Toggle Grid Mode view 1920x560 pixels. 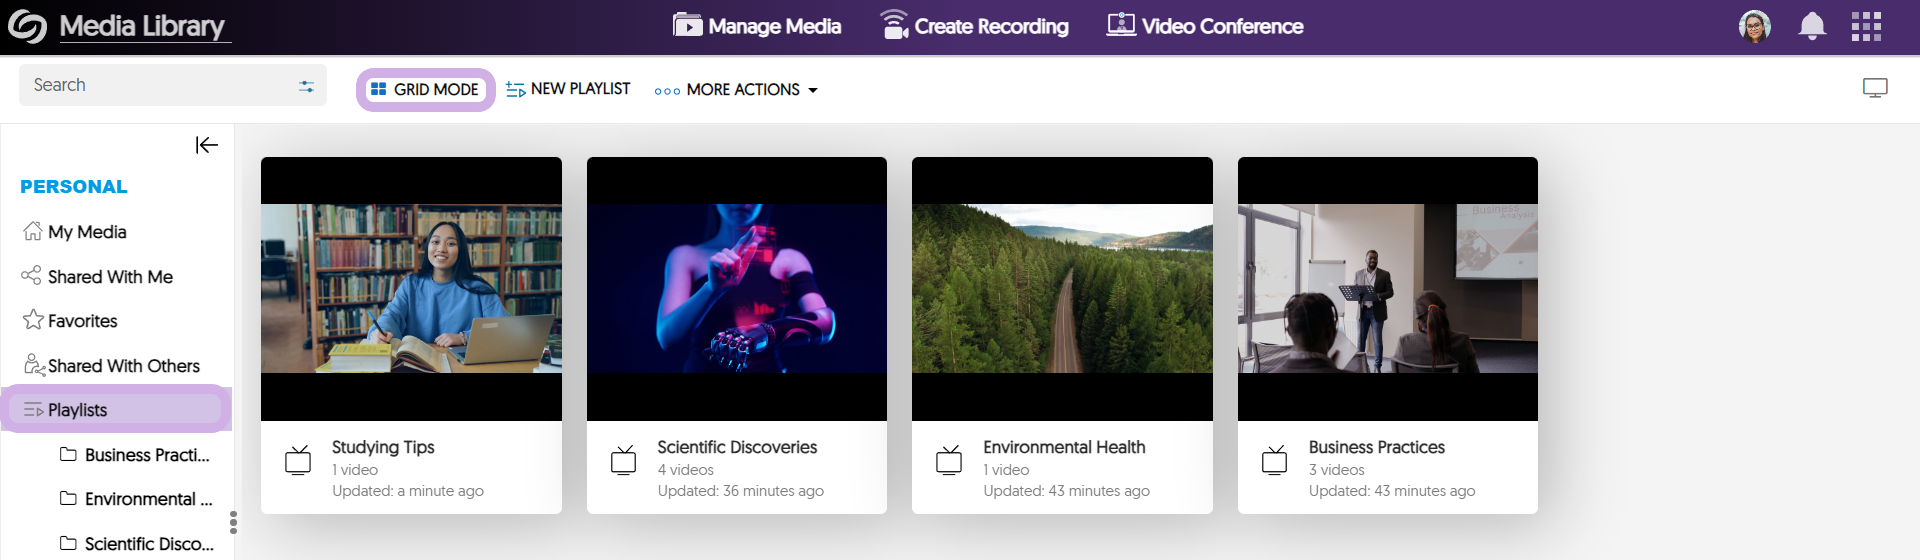pyautogui.click(x=425, y=90)
